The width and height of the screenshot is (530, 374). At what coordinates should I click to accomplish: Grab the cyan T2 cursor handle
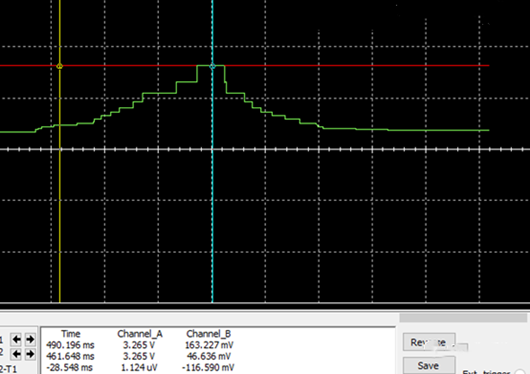click(x=213, y=66)
